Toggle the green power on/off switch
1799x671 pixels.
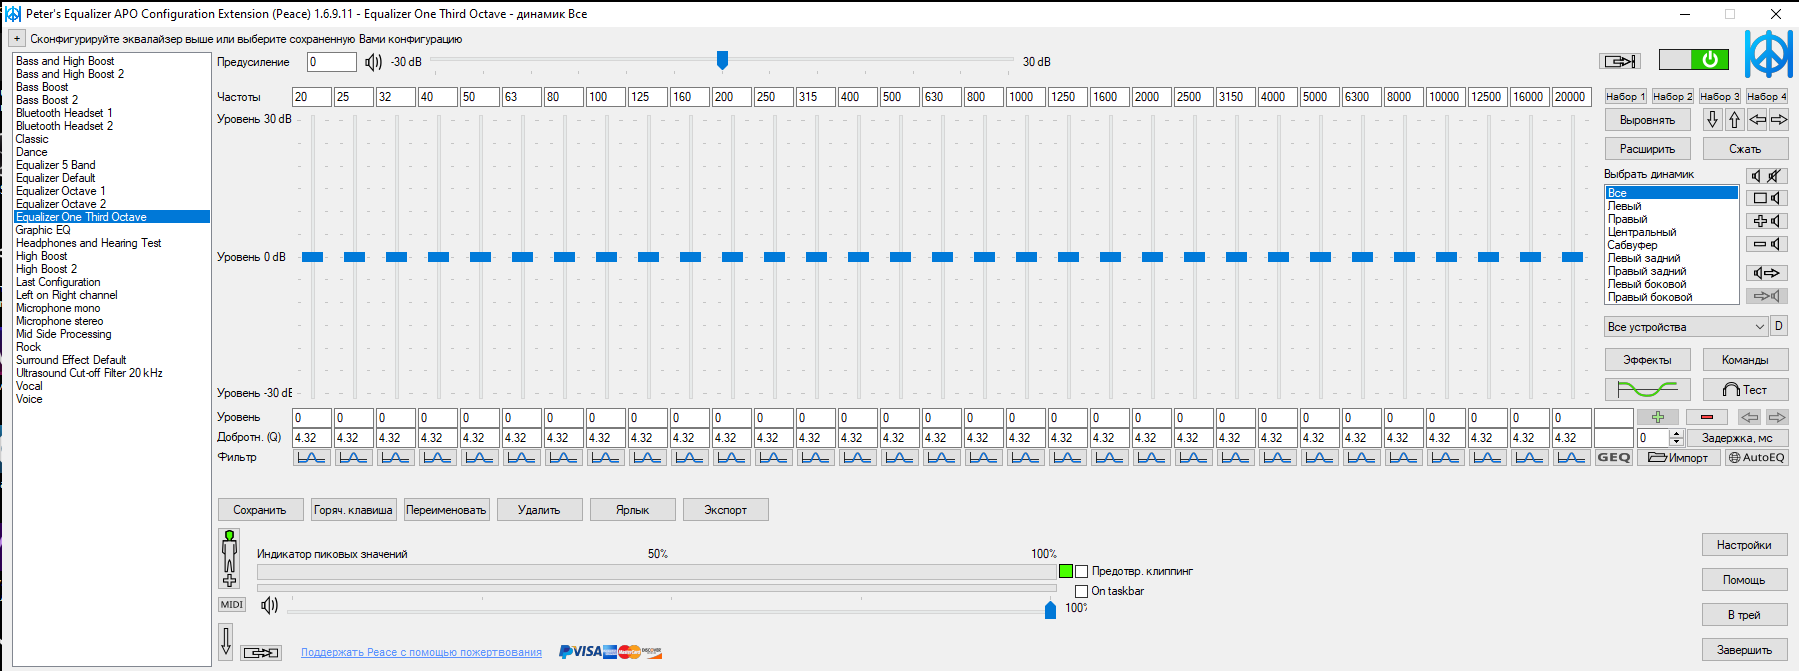tap(1693, 60)
